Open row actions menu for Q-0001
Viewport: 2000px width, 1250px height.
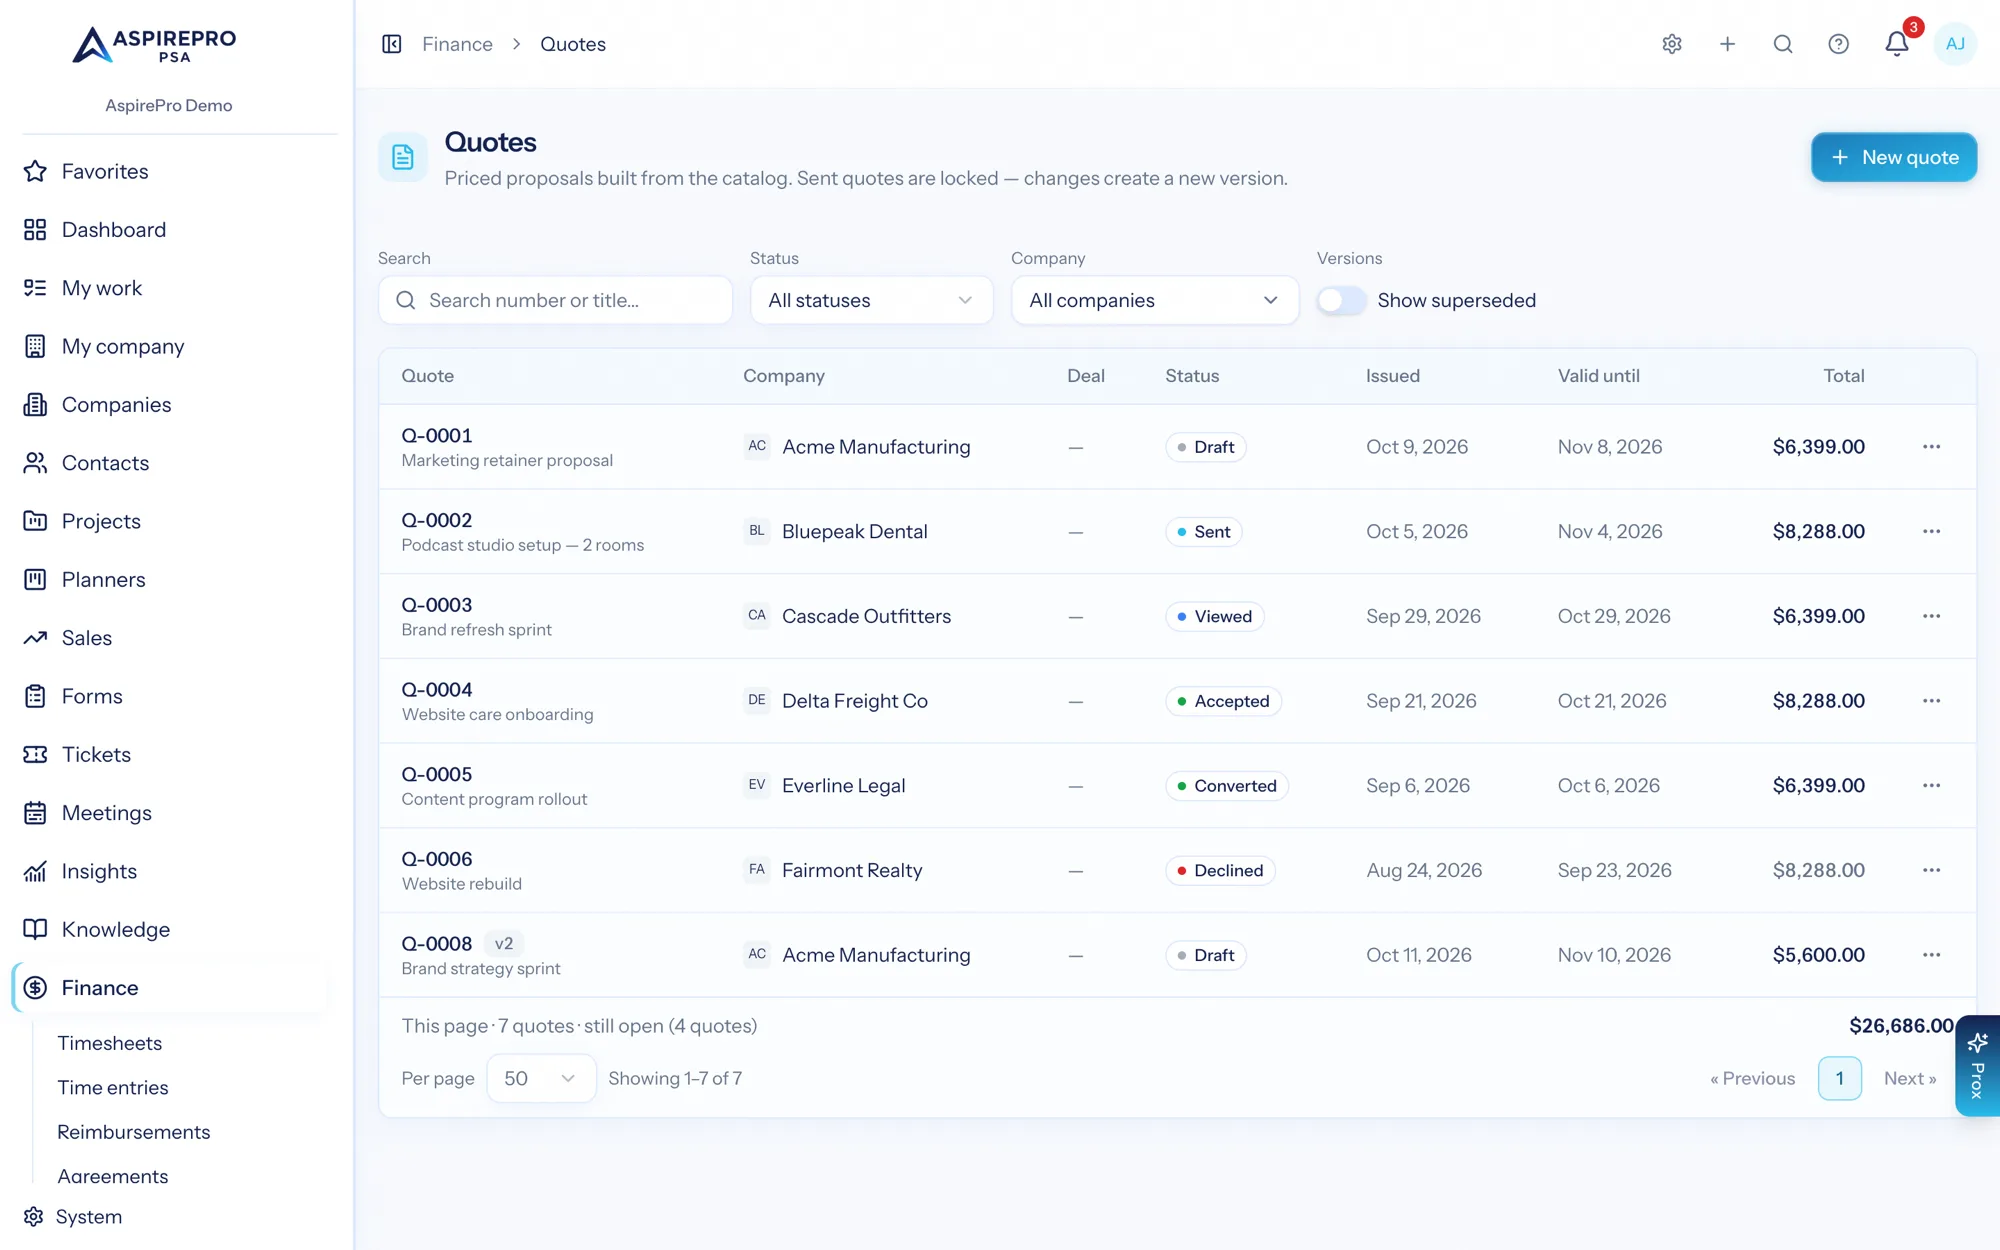point(1931,447)
